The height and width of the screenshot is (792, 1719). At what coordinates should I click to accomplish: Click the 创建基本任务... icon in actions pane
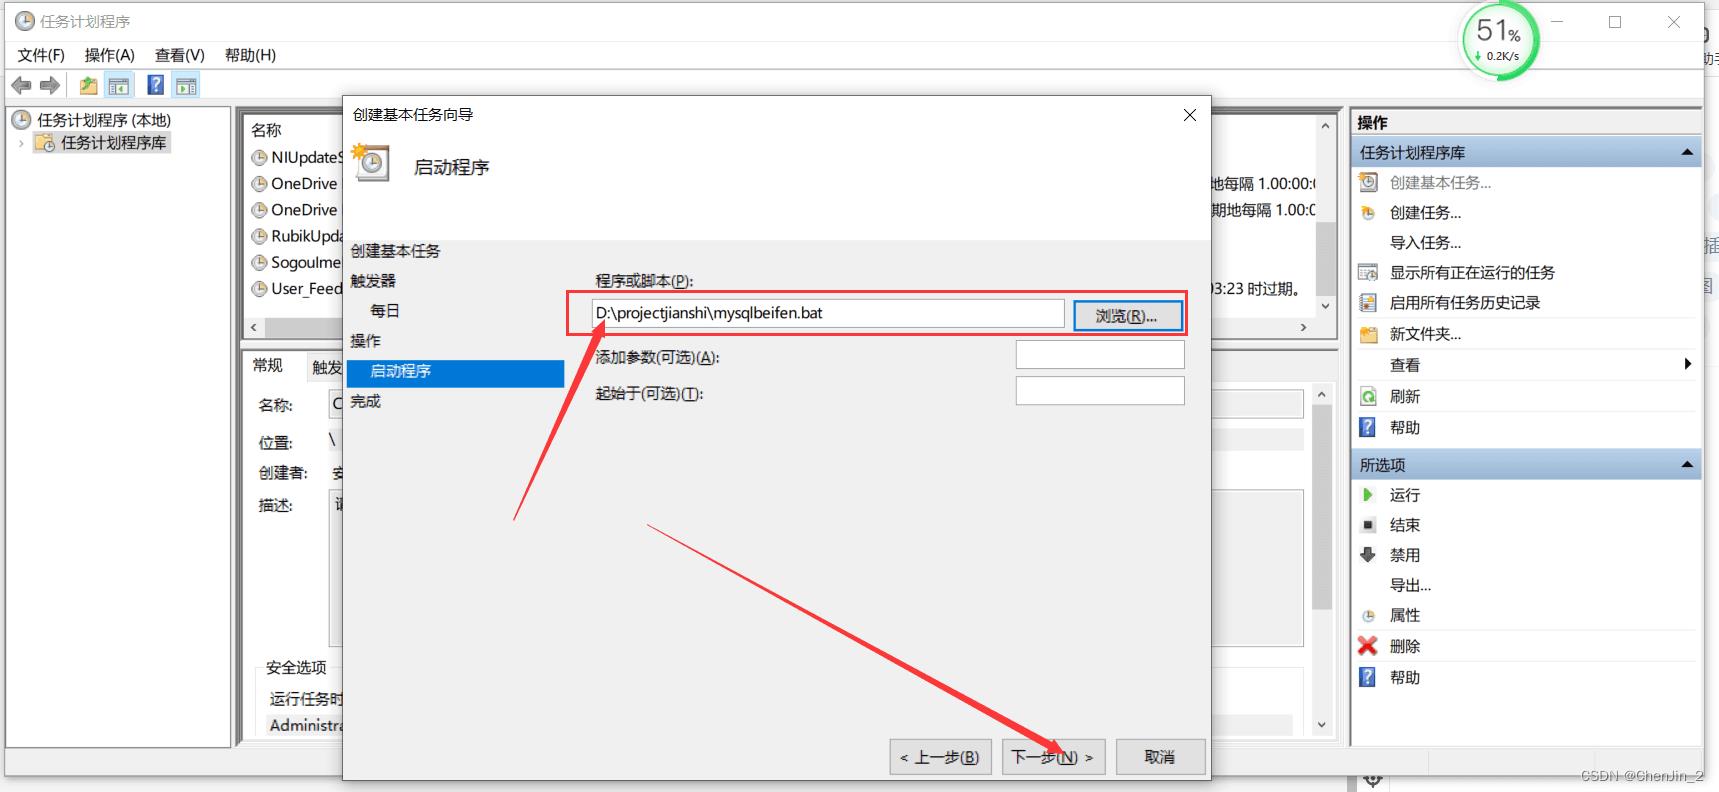(x=1368, y=182)
